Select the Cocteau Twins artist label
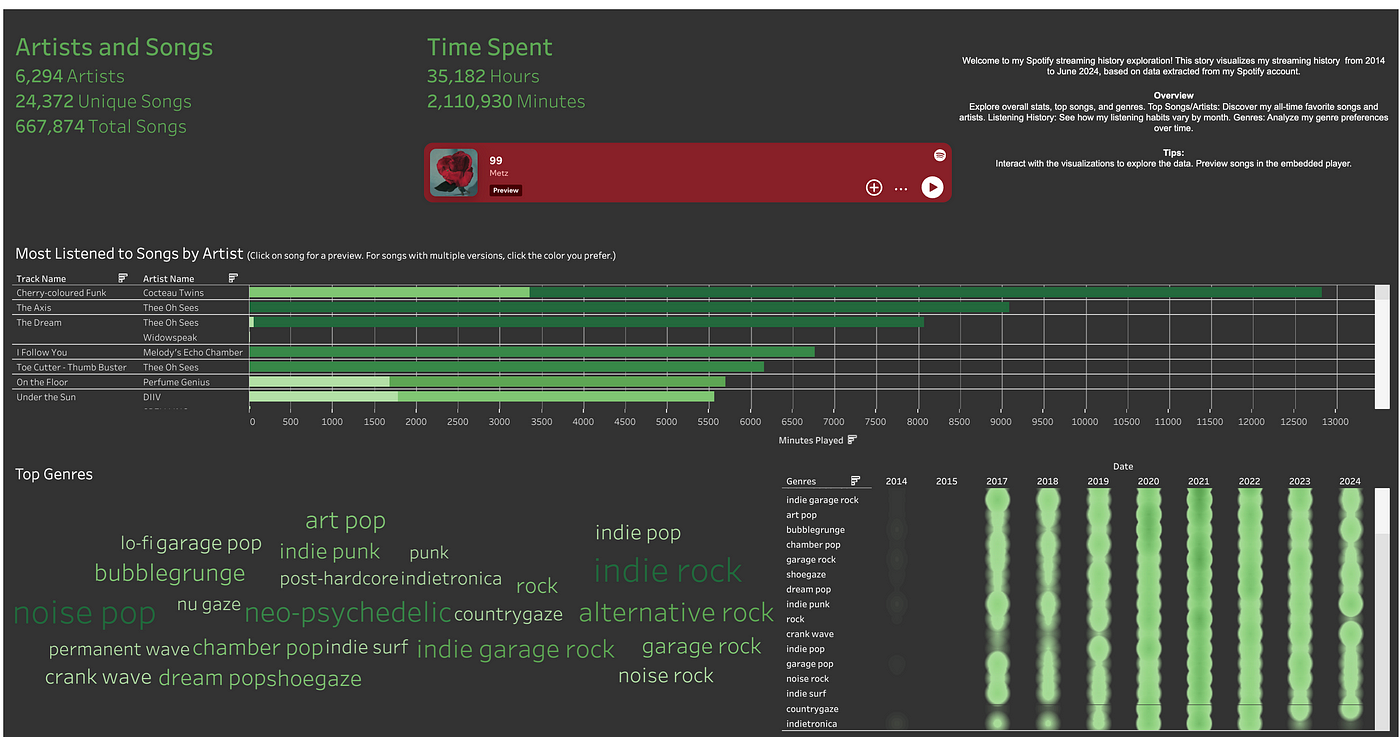This screenshot has height=737, width=1400. (175, 293)
